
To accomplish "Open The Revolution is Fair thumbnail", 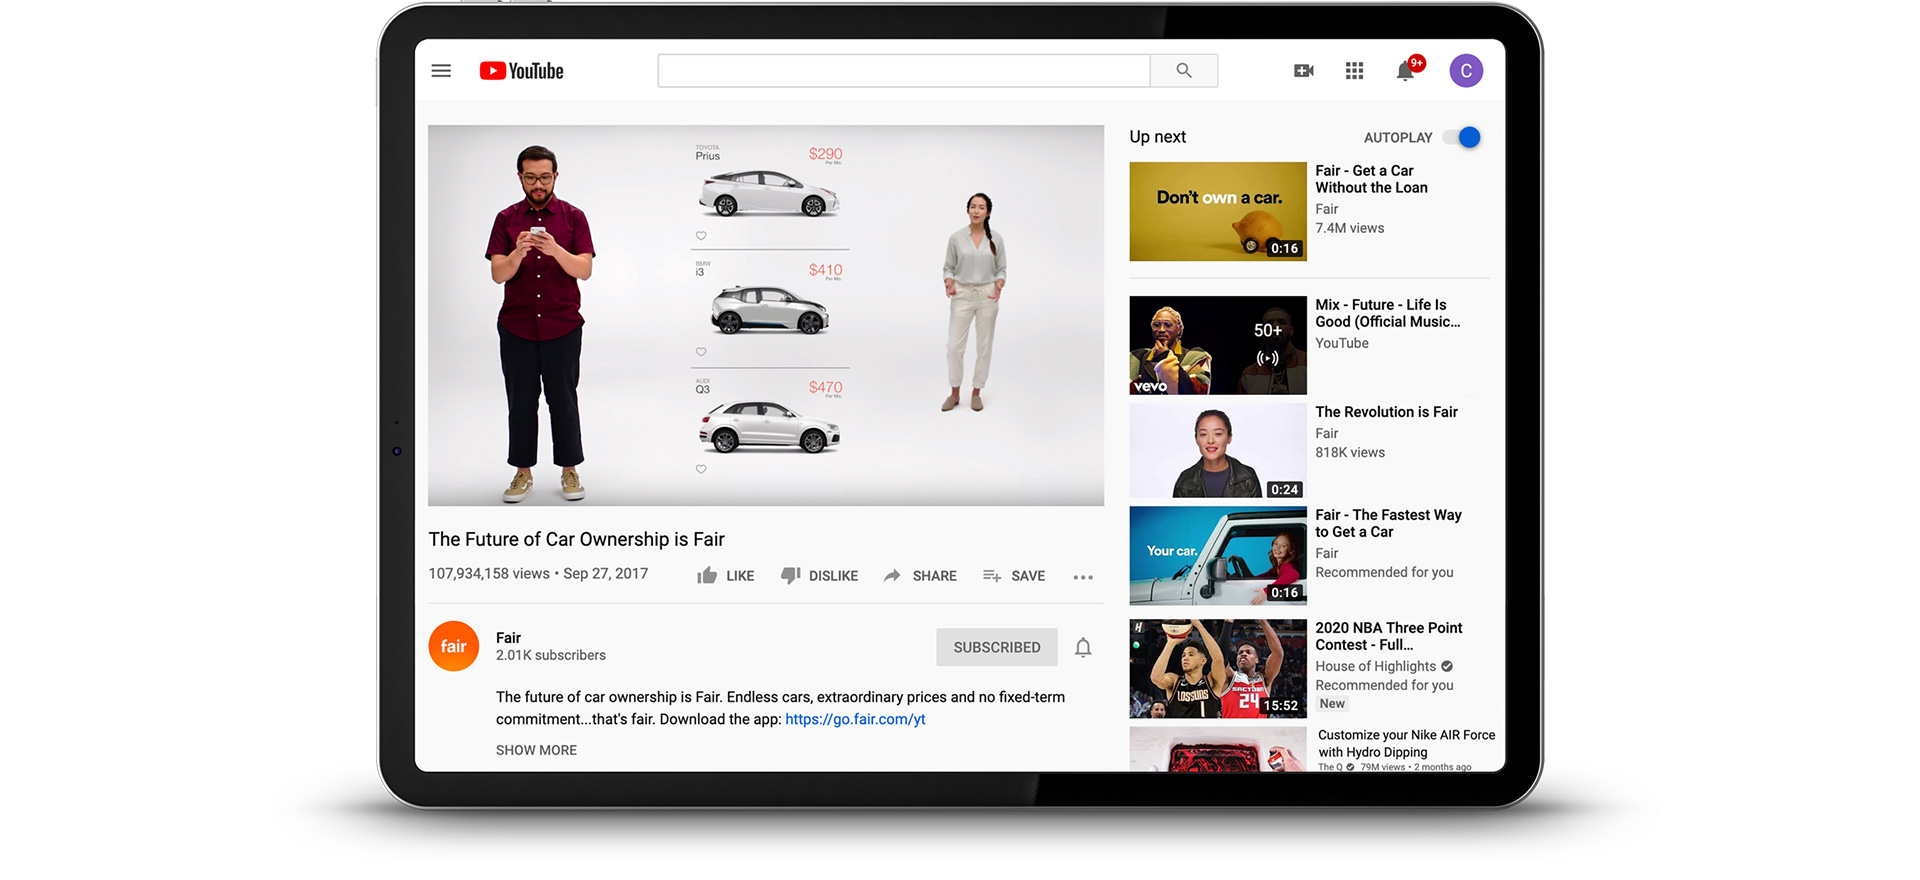I will pos(1218,451).
